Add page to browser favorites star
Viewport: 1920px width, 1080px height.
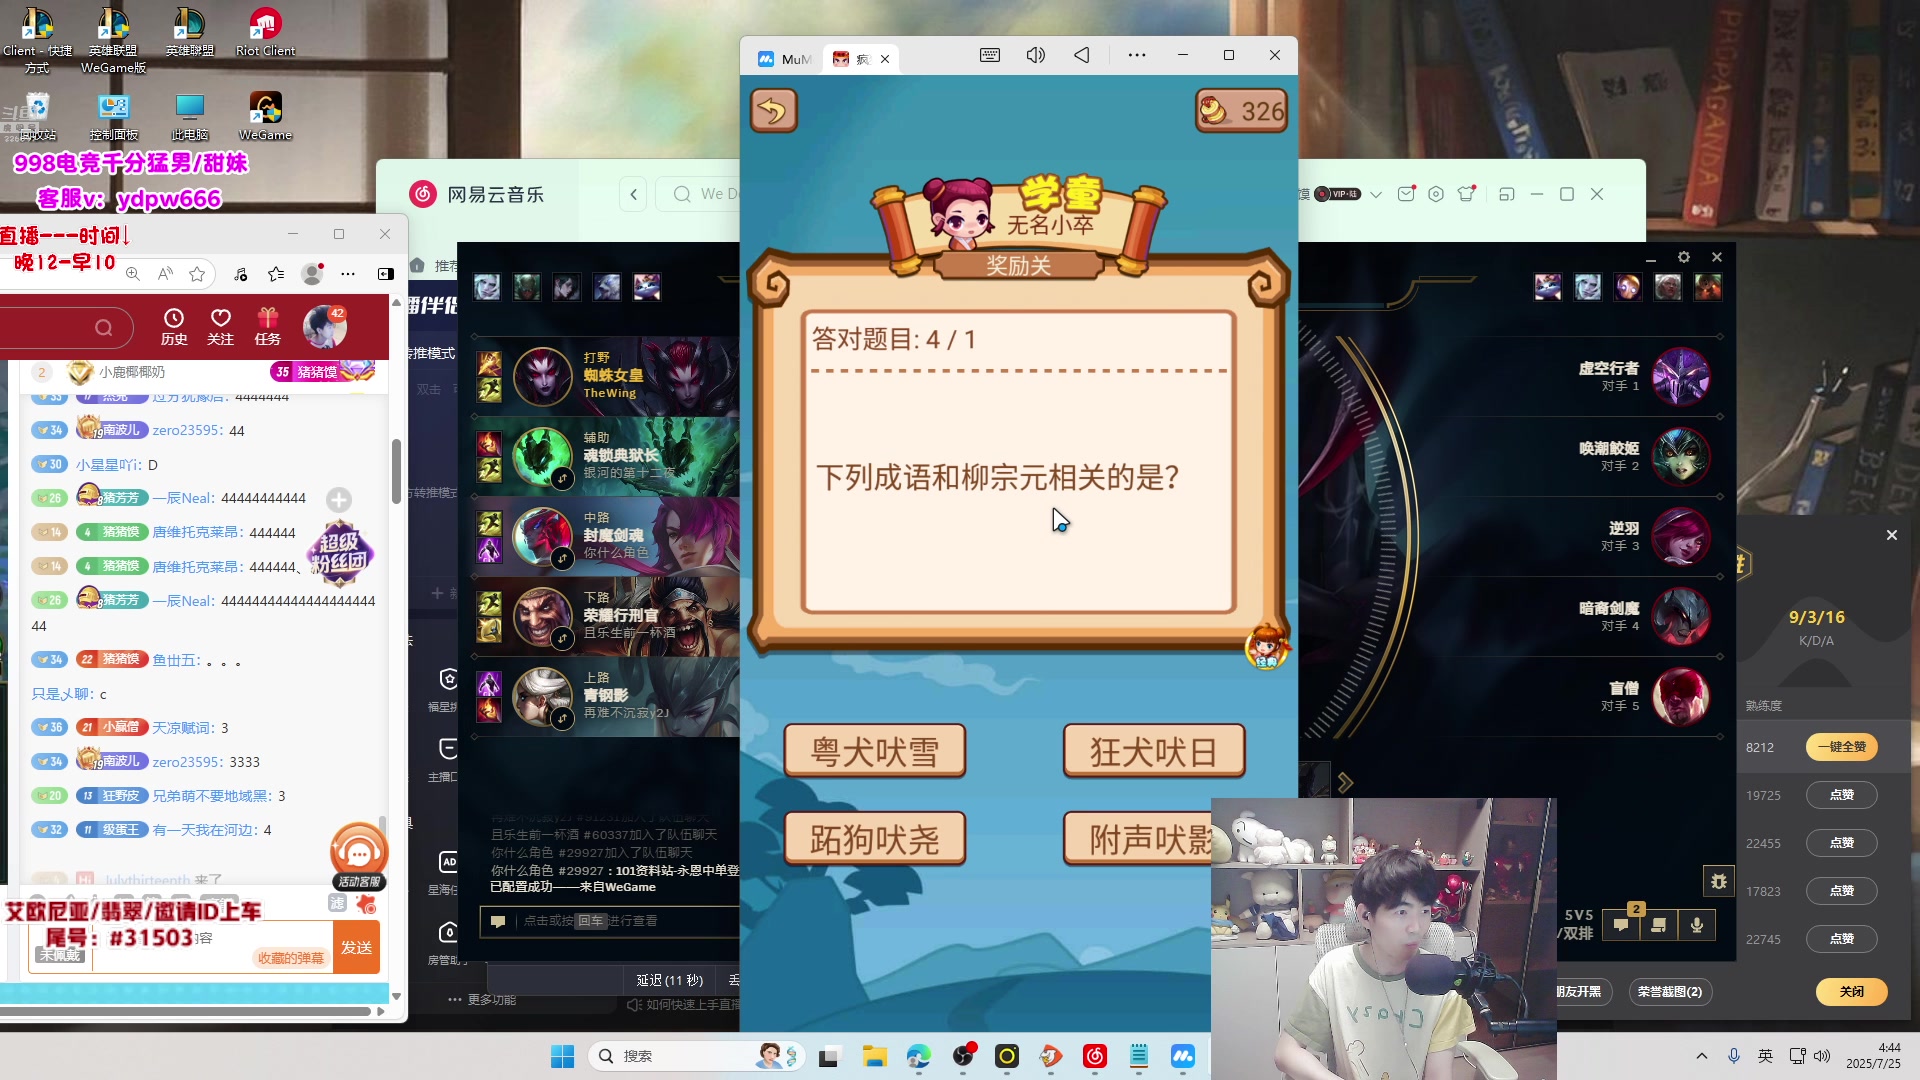(197, 274)
